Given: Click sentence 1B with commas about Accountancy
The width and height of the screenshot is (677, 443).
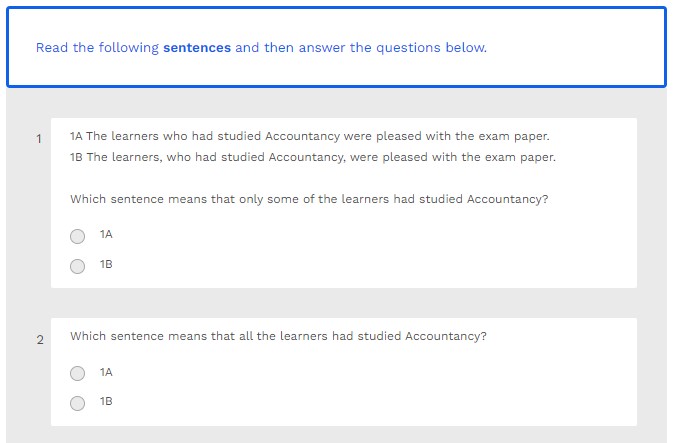Looking at the screenshot, I should pos(312,157).
